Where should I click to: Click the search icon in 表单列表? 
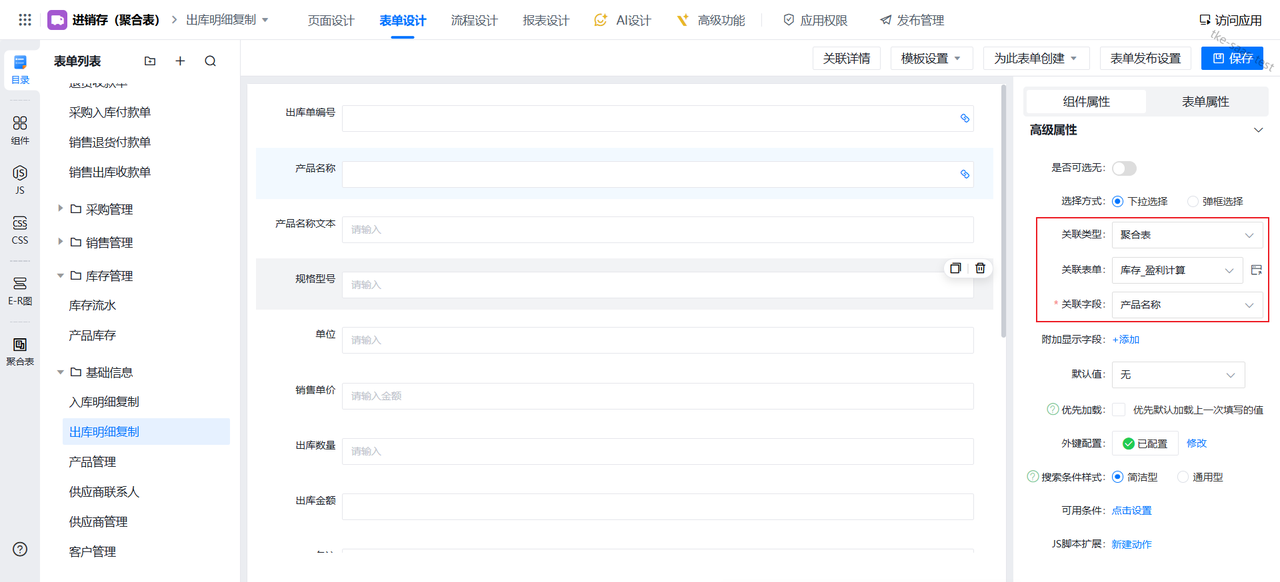click(x=210, y=61)
